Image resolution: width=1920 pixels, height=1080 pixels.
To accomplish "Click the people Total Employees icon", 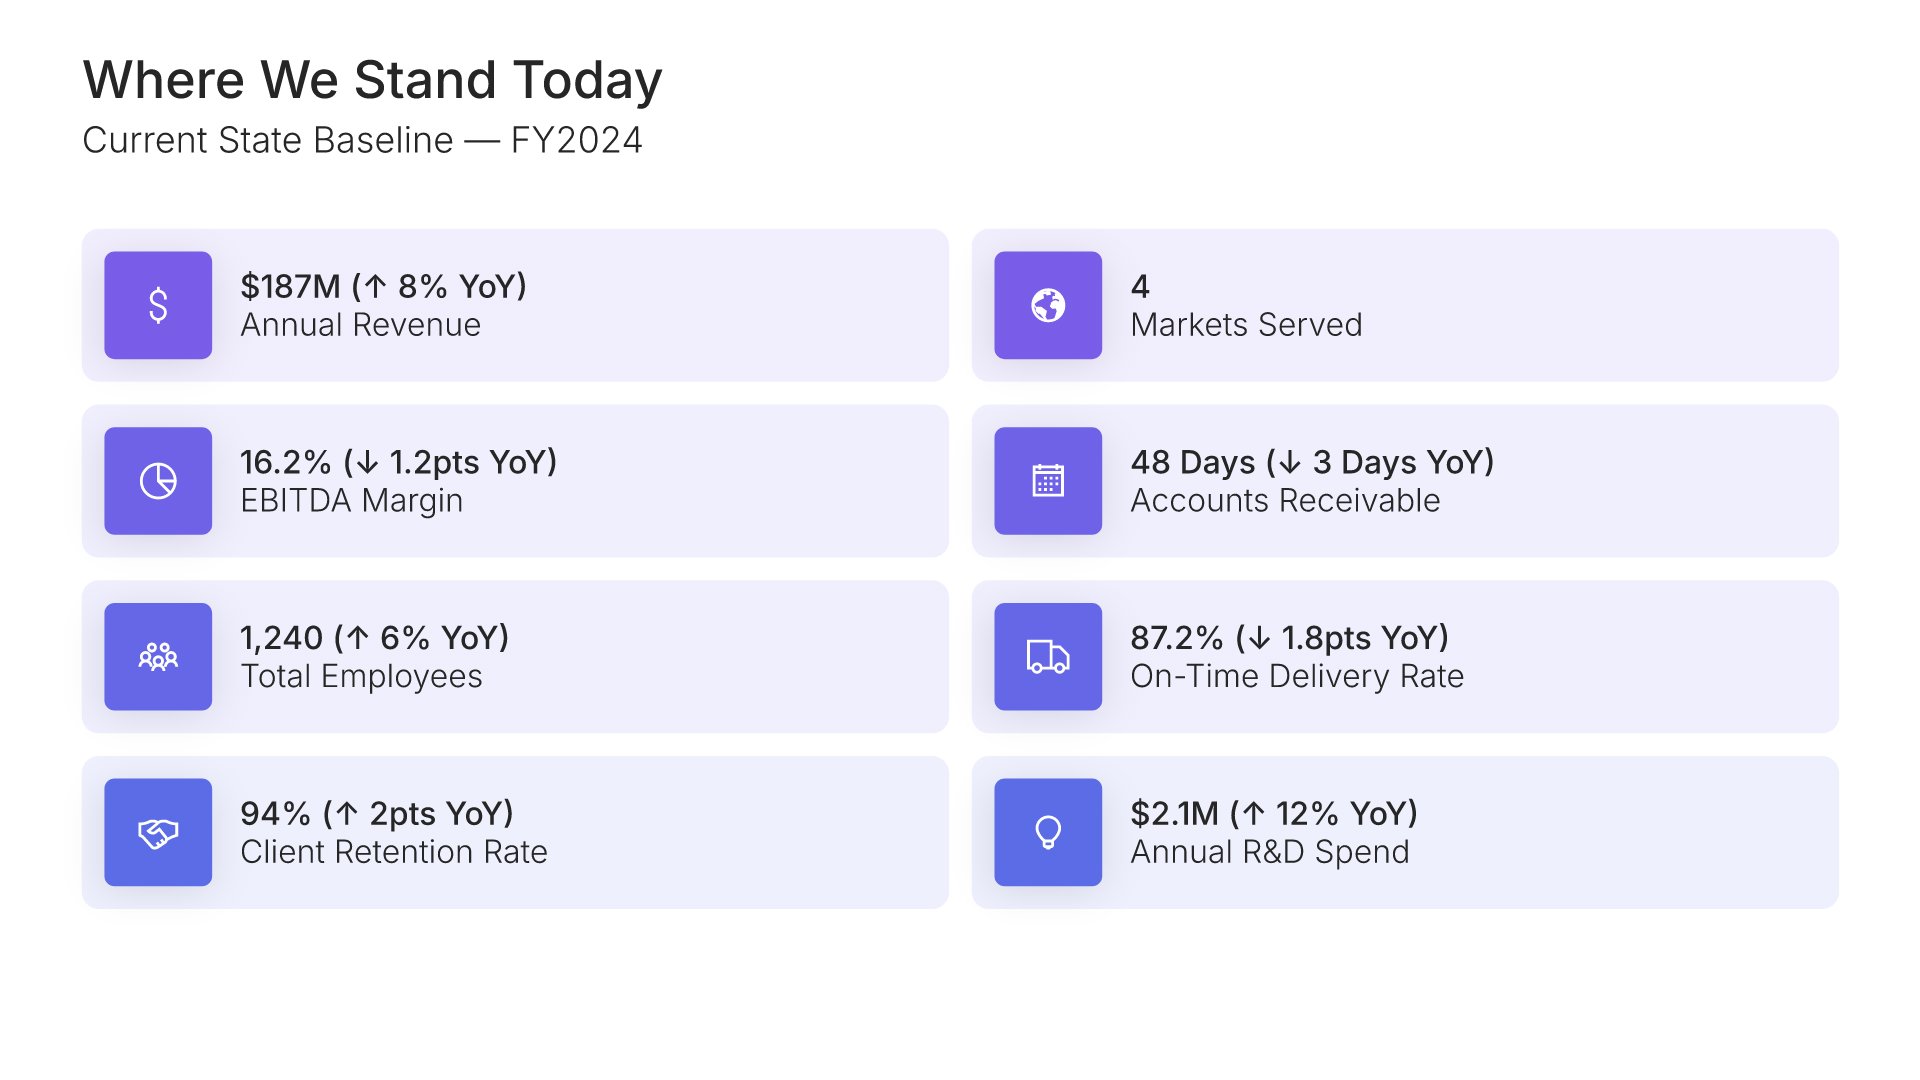I will pyautogui.click(x=158, y=657).
